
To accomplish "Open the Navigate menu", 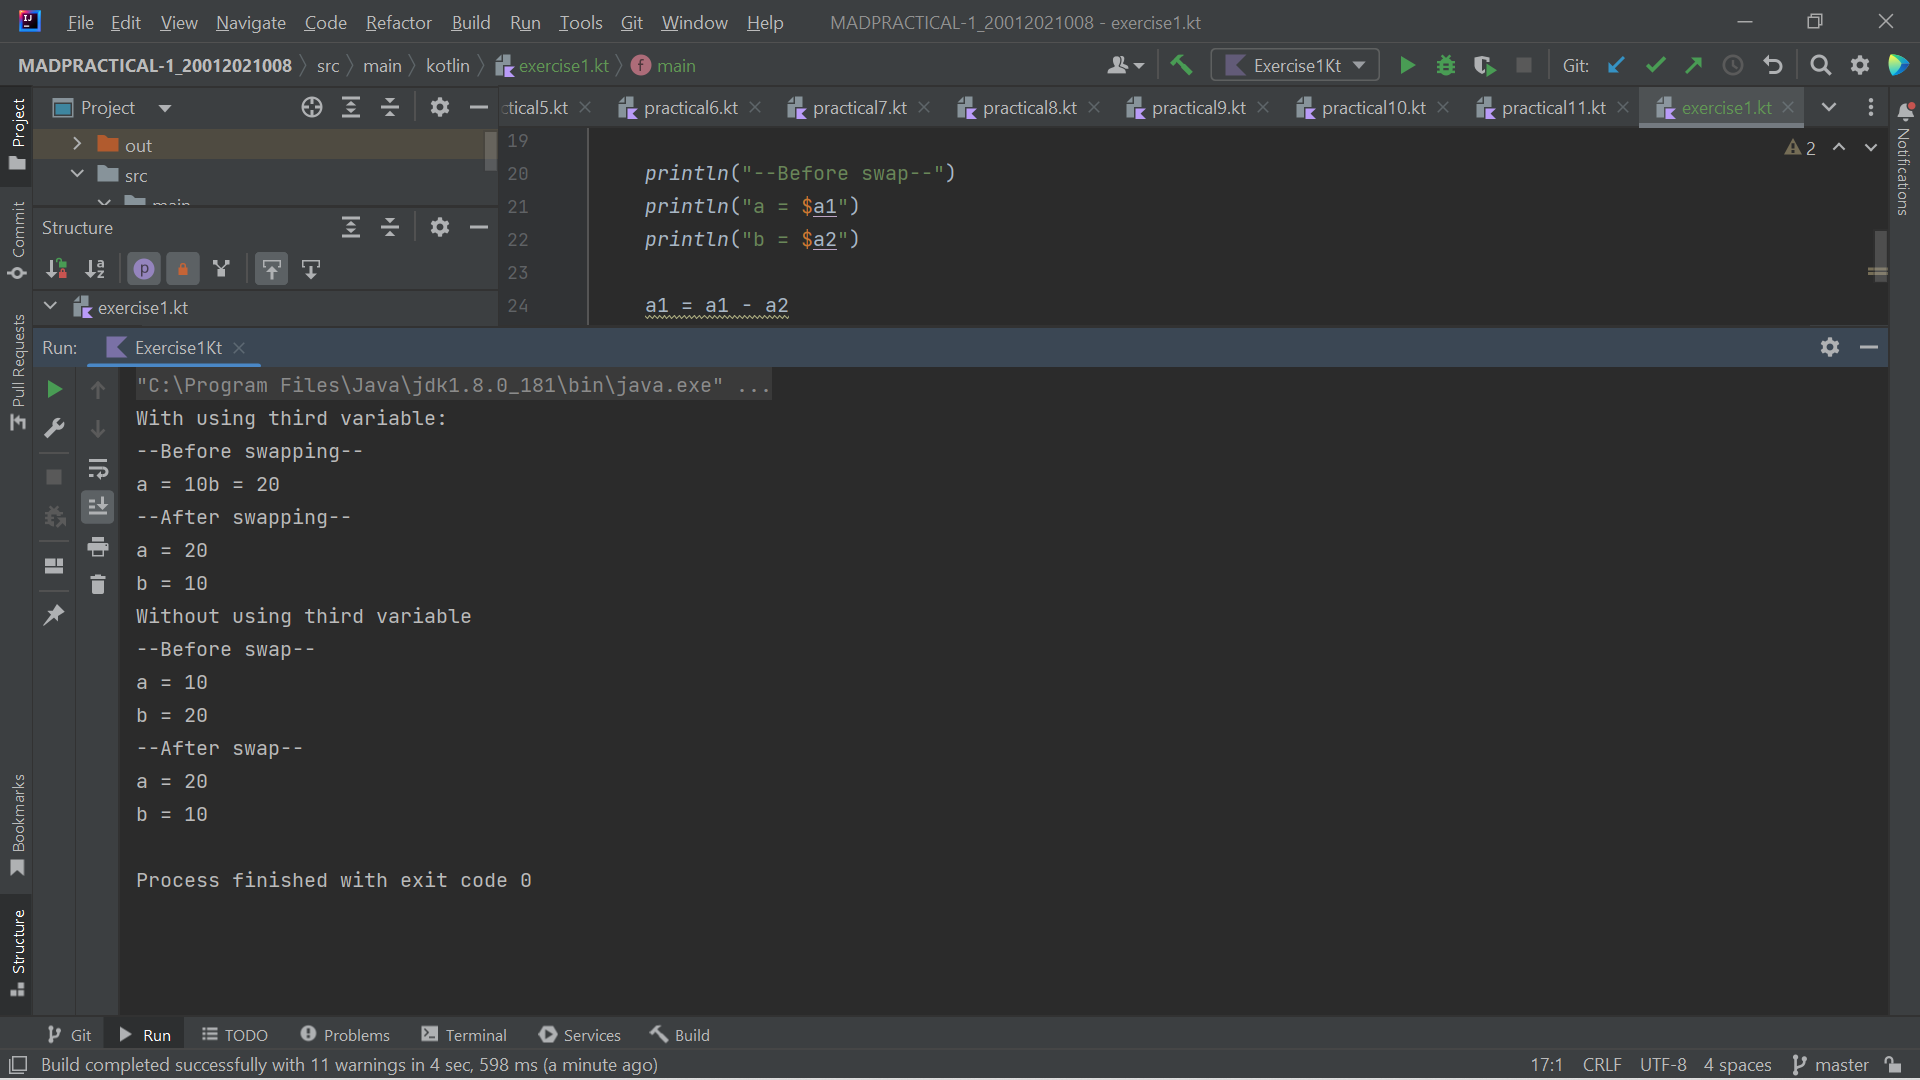I will [250, 22].
